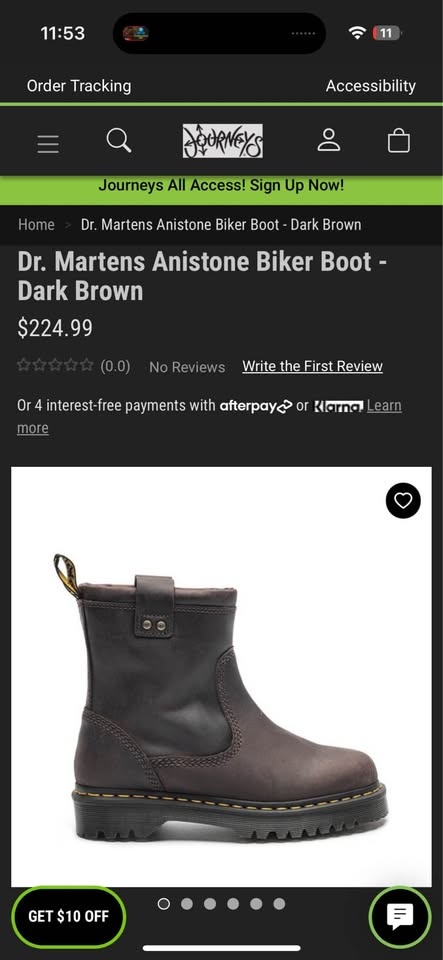Screen dimensions: 443x960
Task: Tap the search magnifier icon
Action: (119, 140)
